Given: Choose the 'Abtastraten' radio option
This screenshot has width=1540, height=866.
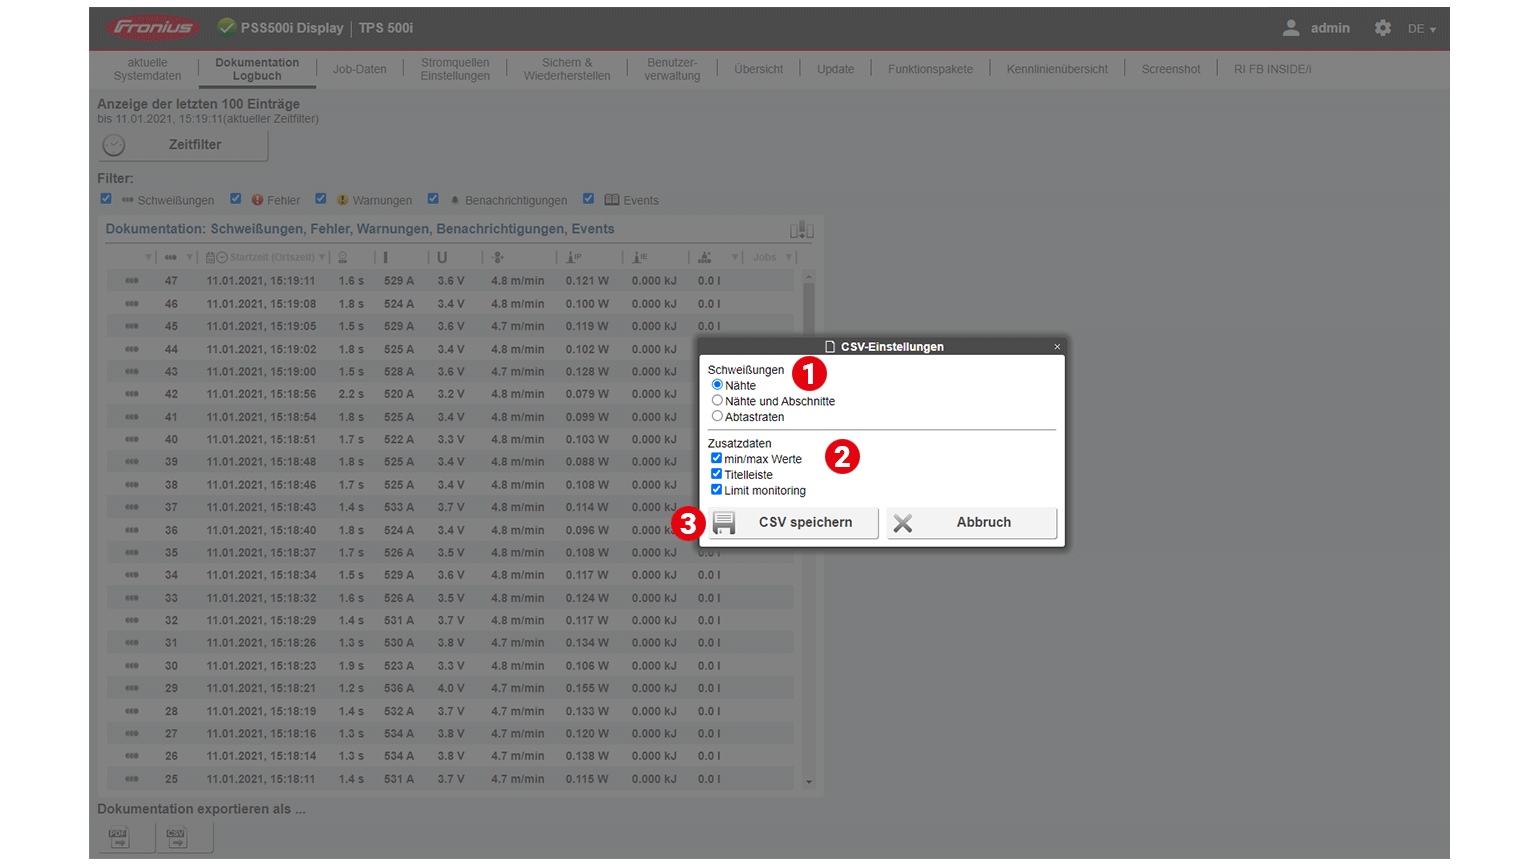Looking at the screenshot, I should pos(717,417).
